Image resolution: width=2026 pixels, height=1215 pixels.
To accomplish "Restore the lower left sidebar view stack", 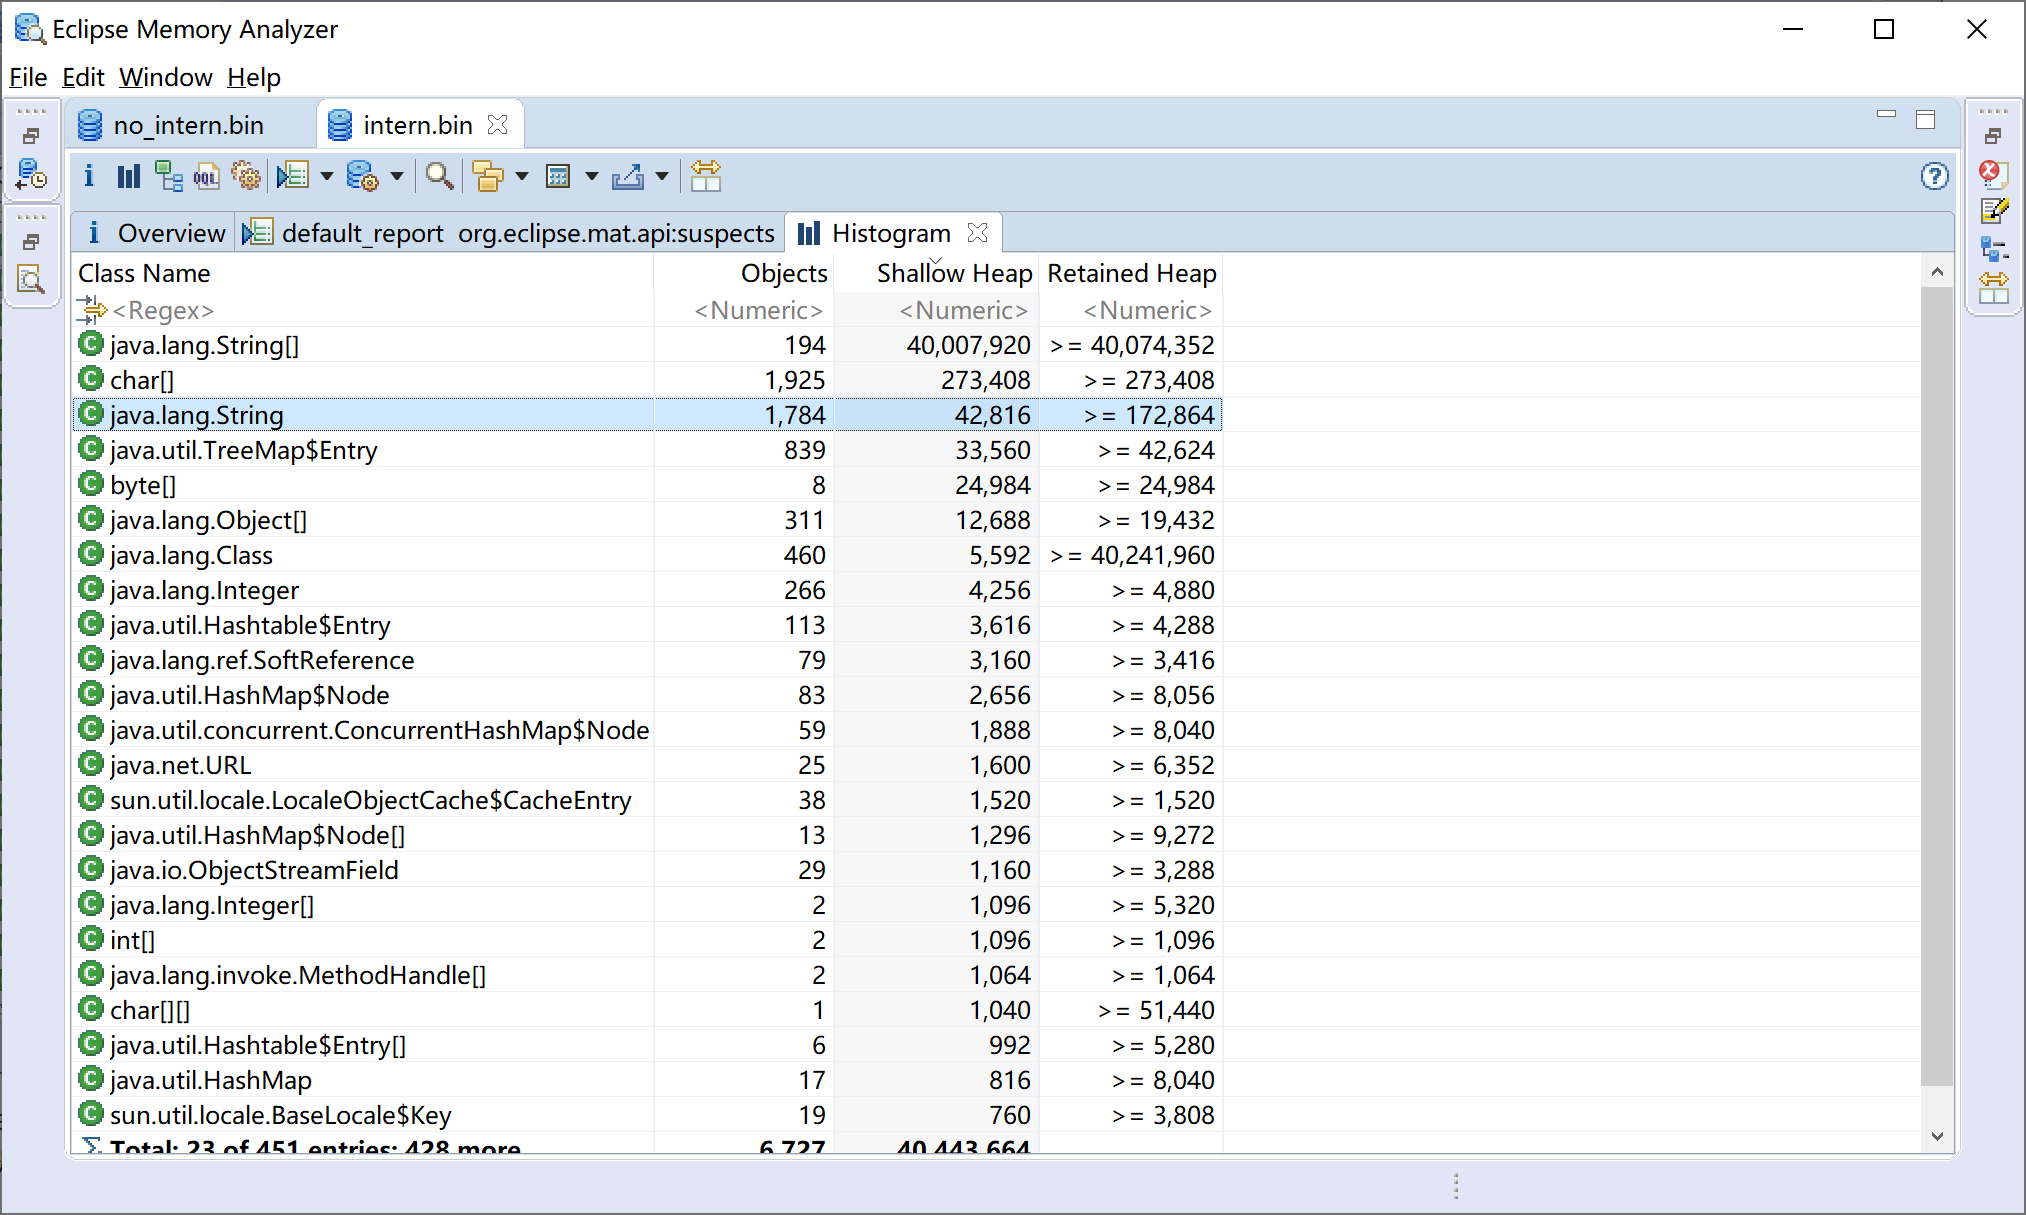I will point(31,242).
